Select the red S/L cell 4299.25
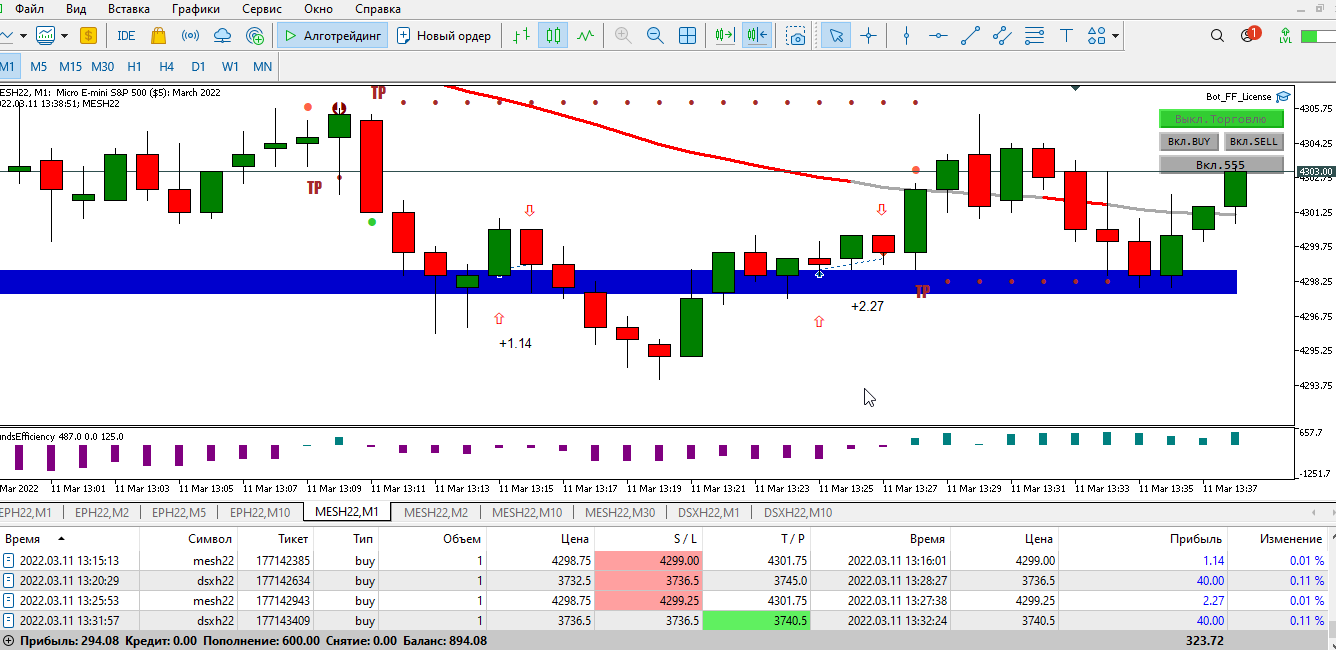 pos(649,601)
